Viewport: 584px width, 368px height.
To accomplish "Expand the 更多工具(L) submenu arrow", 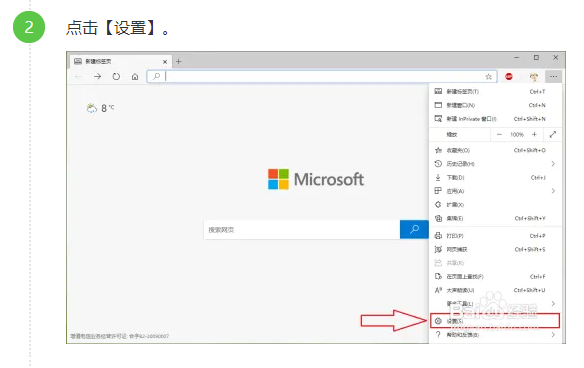I will pos(553,303).
